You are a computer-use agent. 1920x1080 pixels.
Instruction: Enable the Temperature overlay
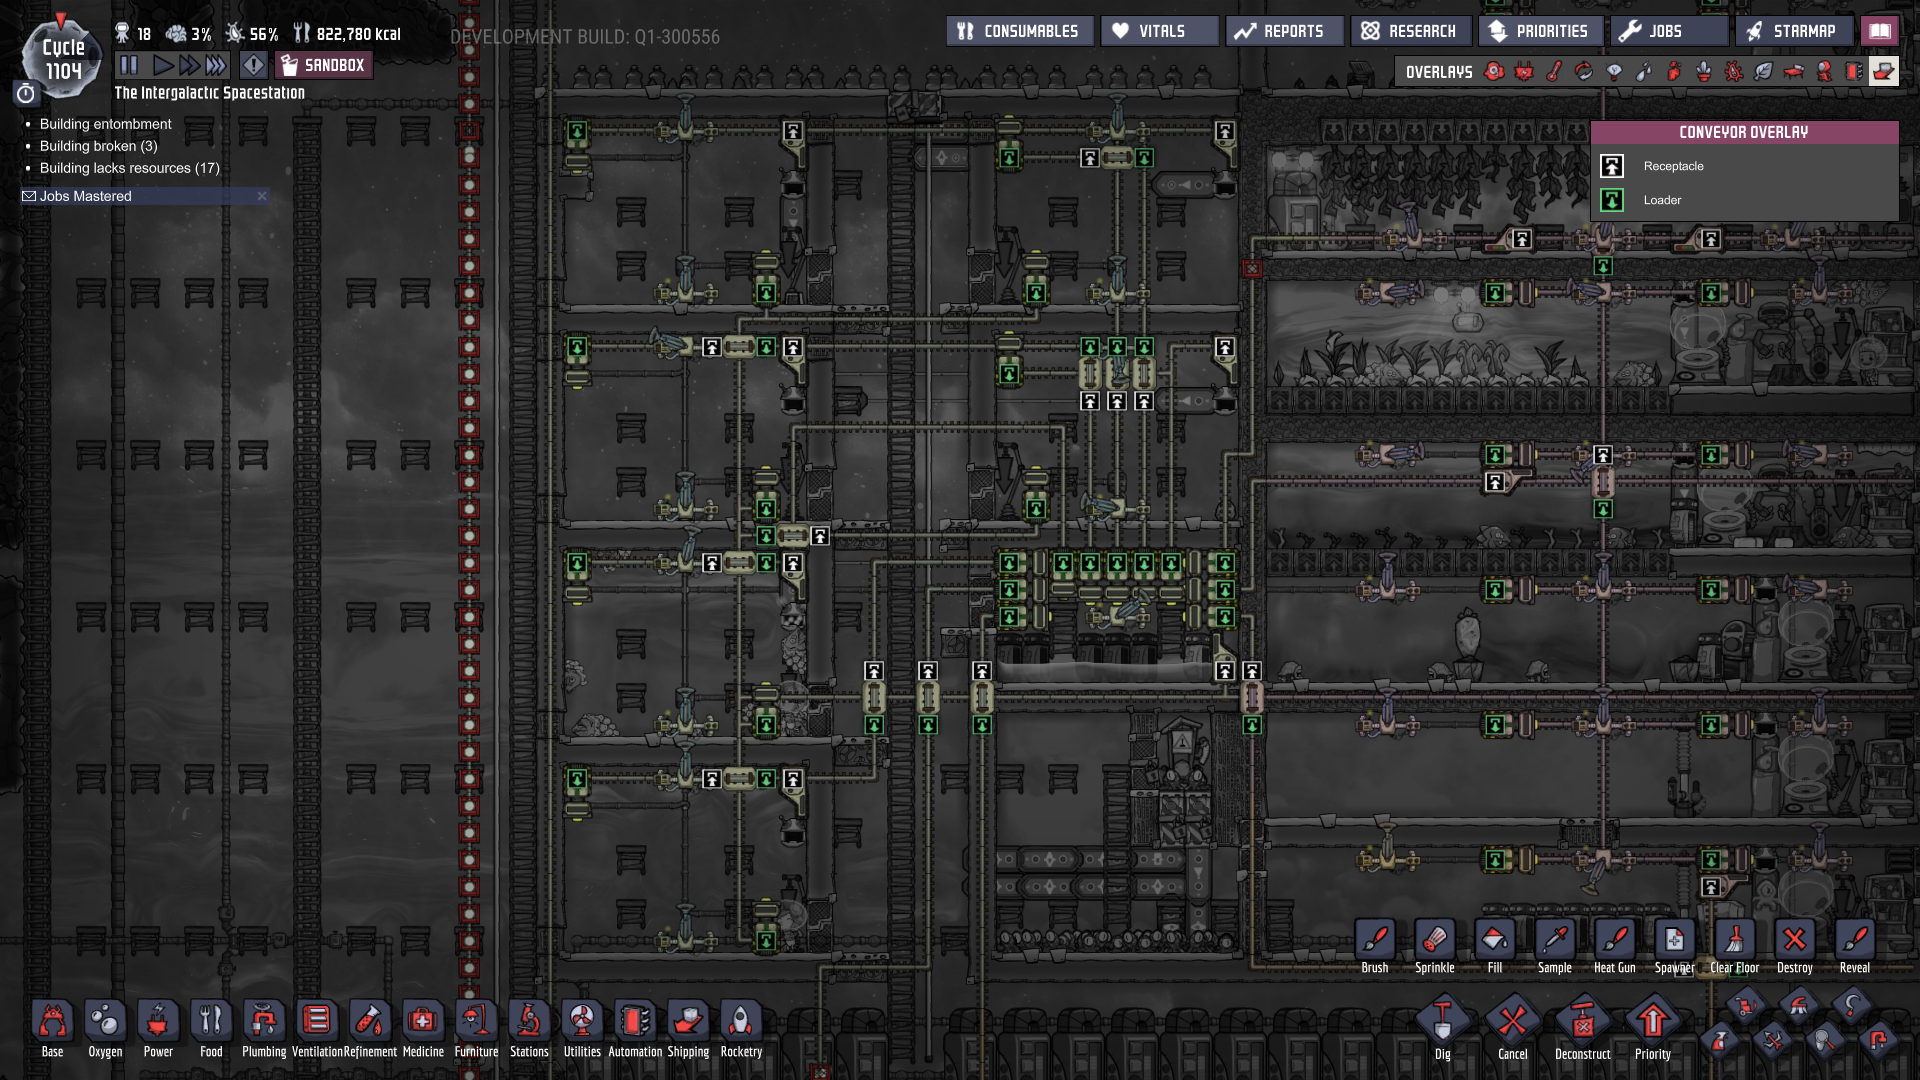[1554, 71]
